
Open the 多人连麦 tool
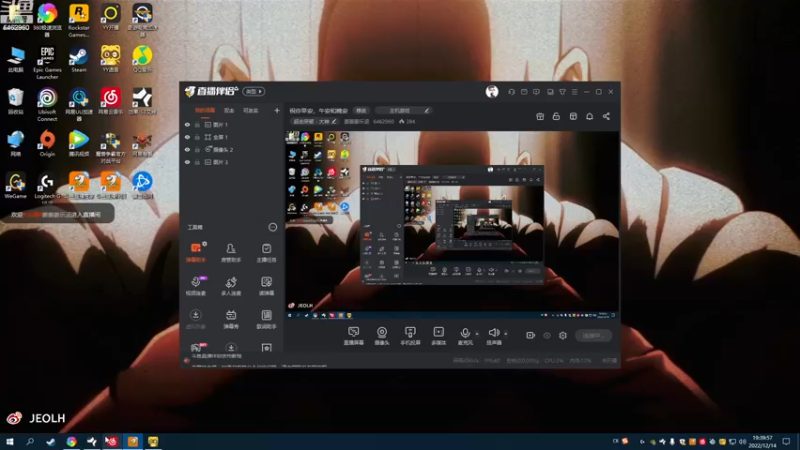(231, 286)
